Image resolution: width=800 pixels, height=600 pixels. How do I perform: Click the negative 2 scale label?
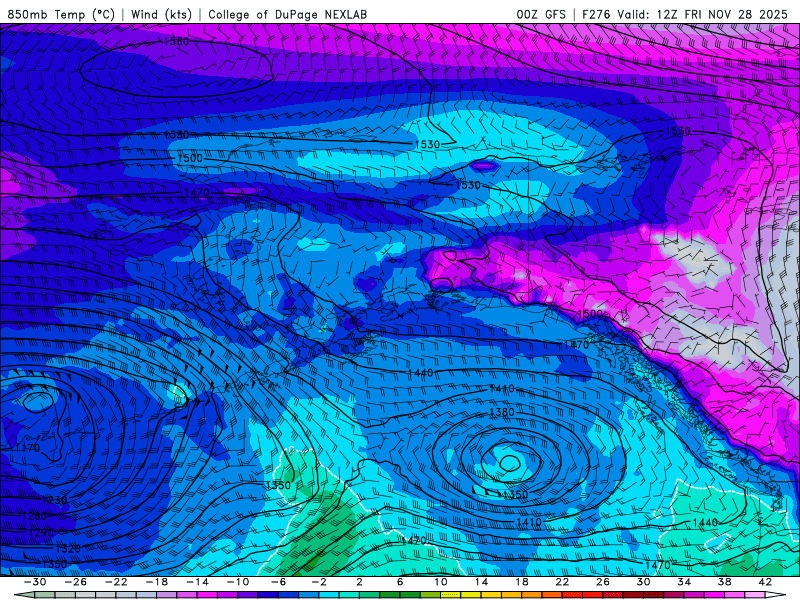(x=318, y=582)
